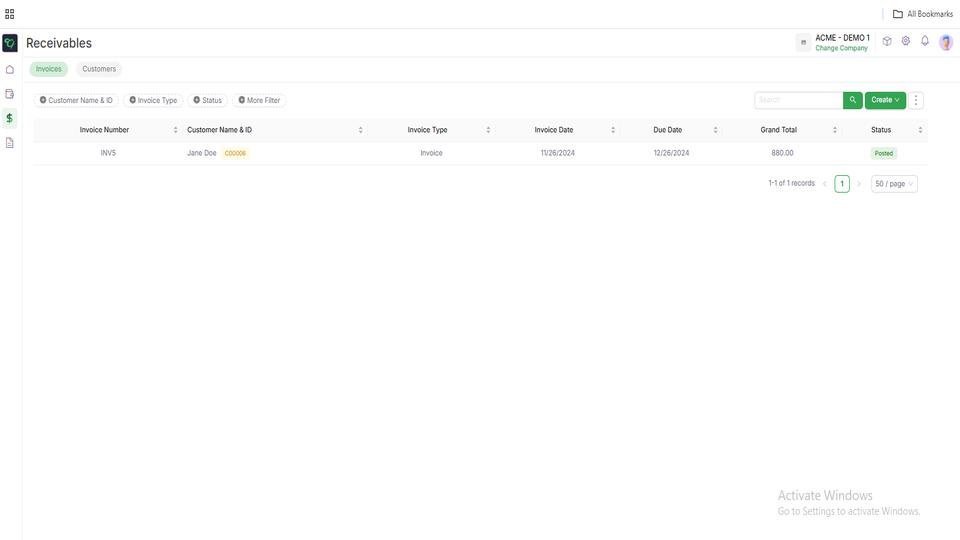Open More Filter options
The height and width of the screenshot is (540, 960).
point(259,100)
